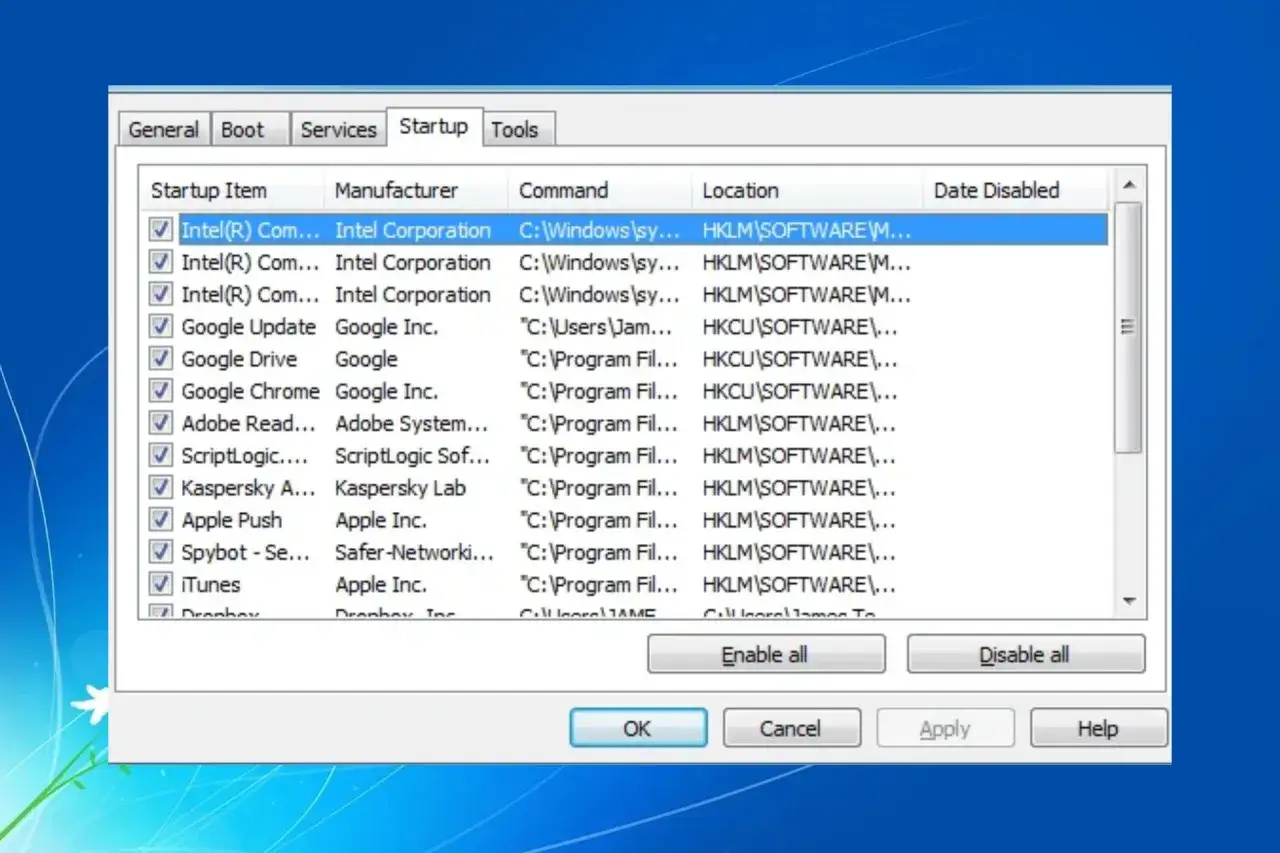Click the Safer-Networki… manufacturer cell
This screenshot has height=853, width=1280.
414,552
